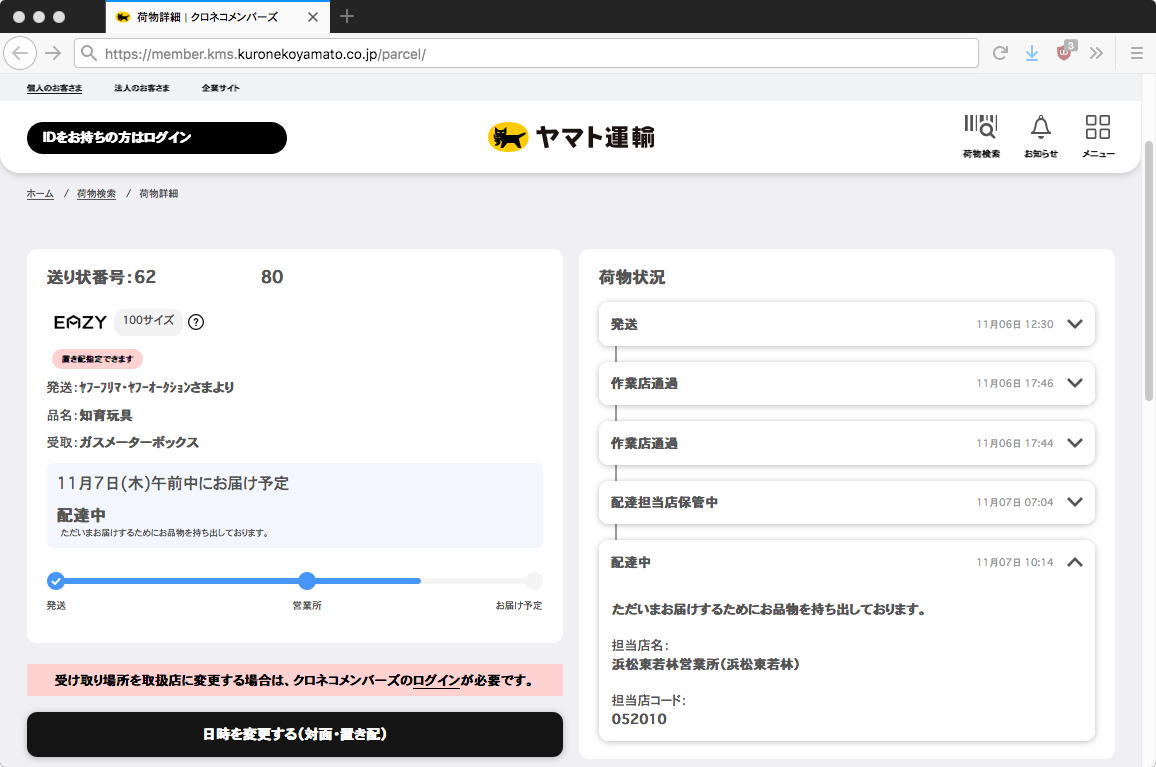Show more toolbar items chevron
Image resolution: width=1156 pixels, height=767 pixels.
[1096, 53]
